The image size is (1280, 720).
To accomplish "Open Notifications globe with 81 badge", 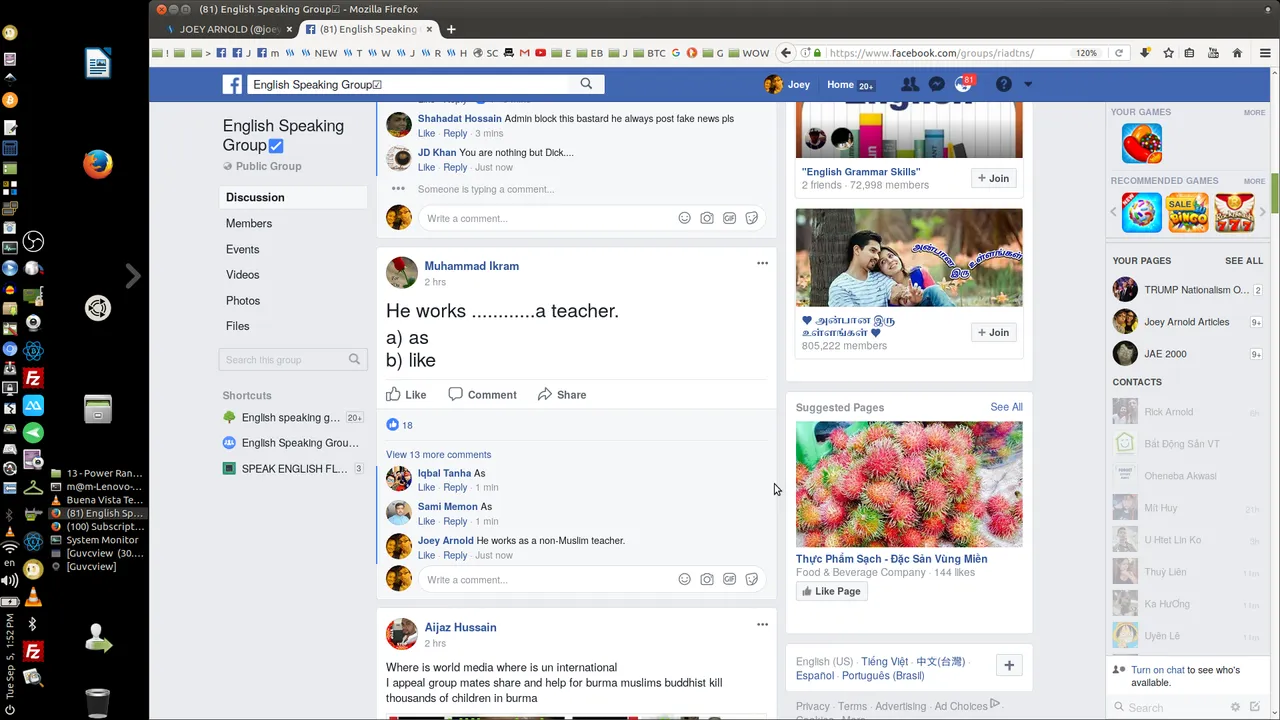I will coord(963,85).
